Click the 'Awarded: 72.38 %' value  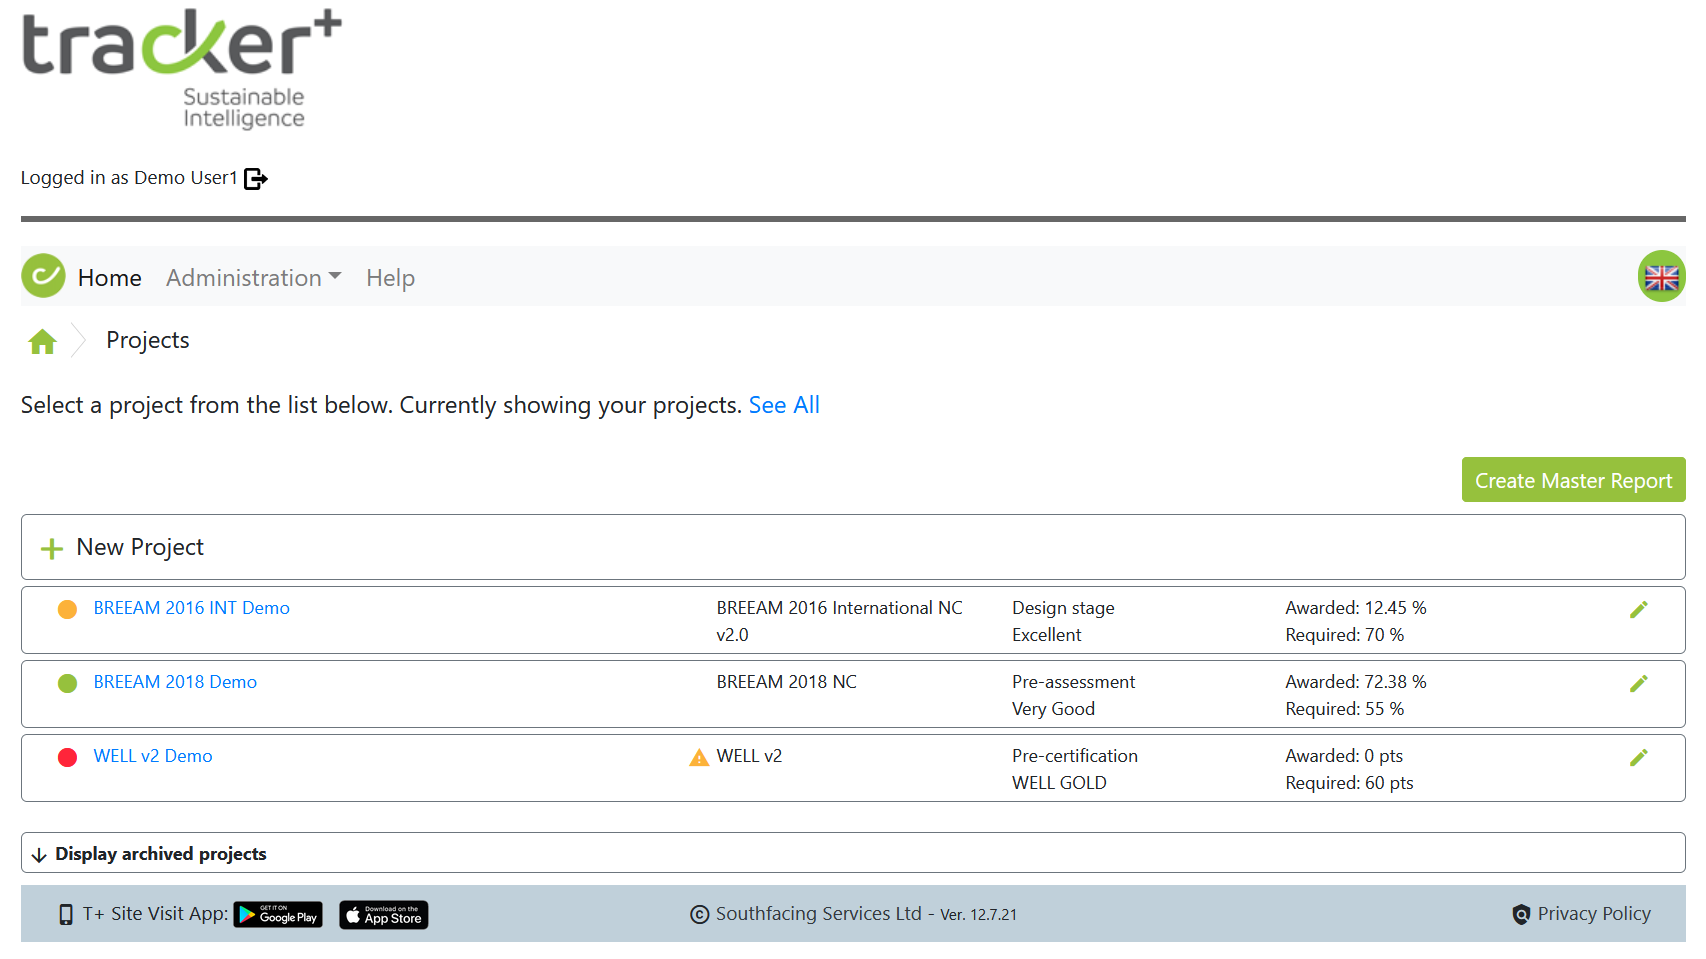tap(1356, 682)
